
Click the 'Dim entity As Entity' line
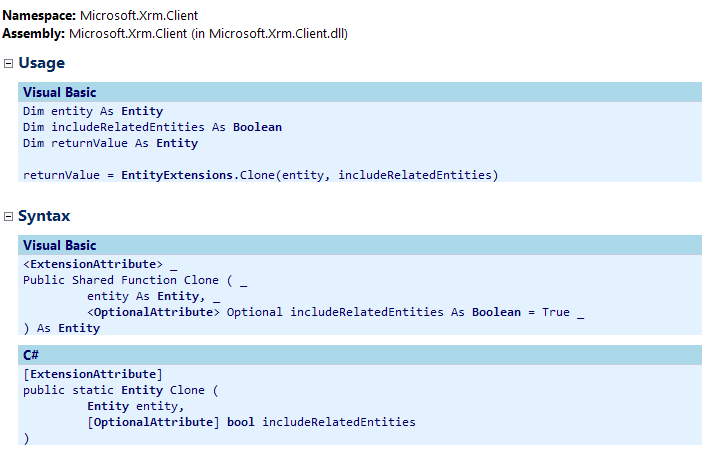pos(93,111)
